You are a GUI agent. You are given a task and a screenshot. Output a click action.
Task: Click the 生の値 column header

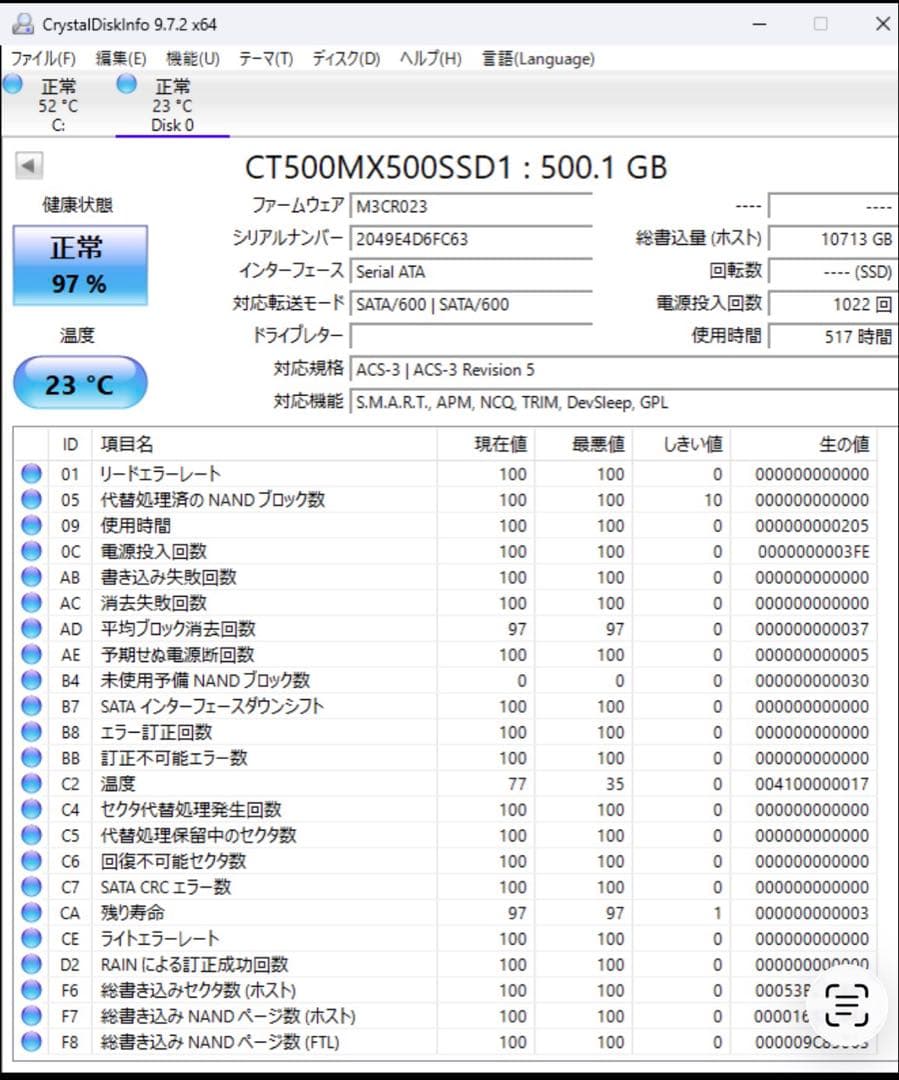[803, 444]
